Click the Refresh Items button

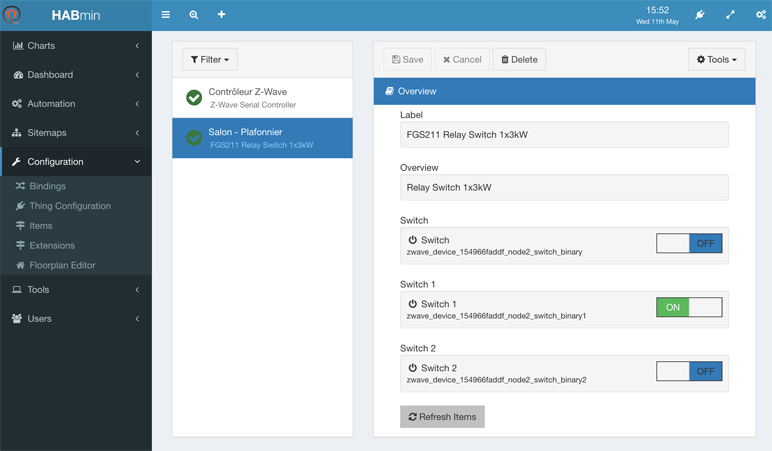442,417
